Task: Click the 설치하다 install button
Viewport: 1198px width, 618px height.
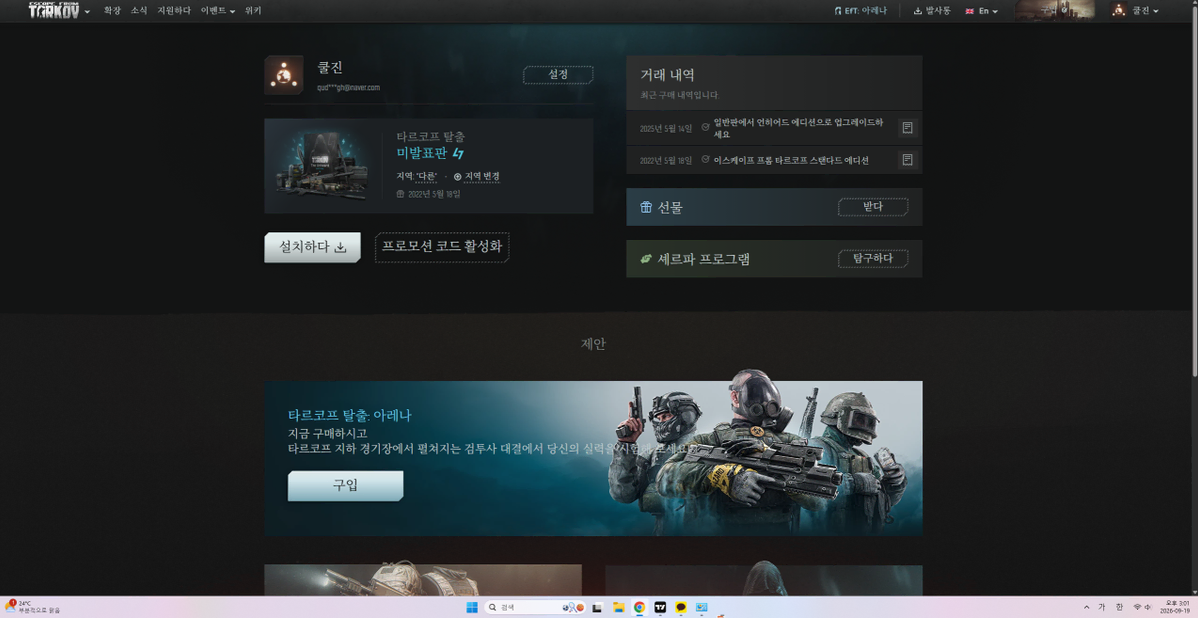Action: [312, 248]
